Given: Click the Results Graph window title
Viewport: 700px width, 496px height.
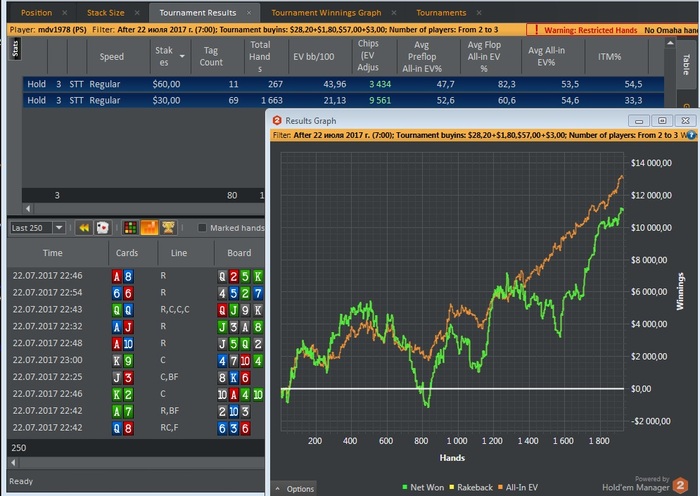Looking at the screenshot, I should click(311, 121).
